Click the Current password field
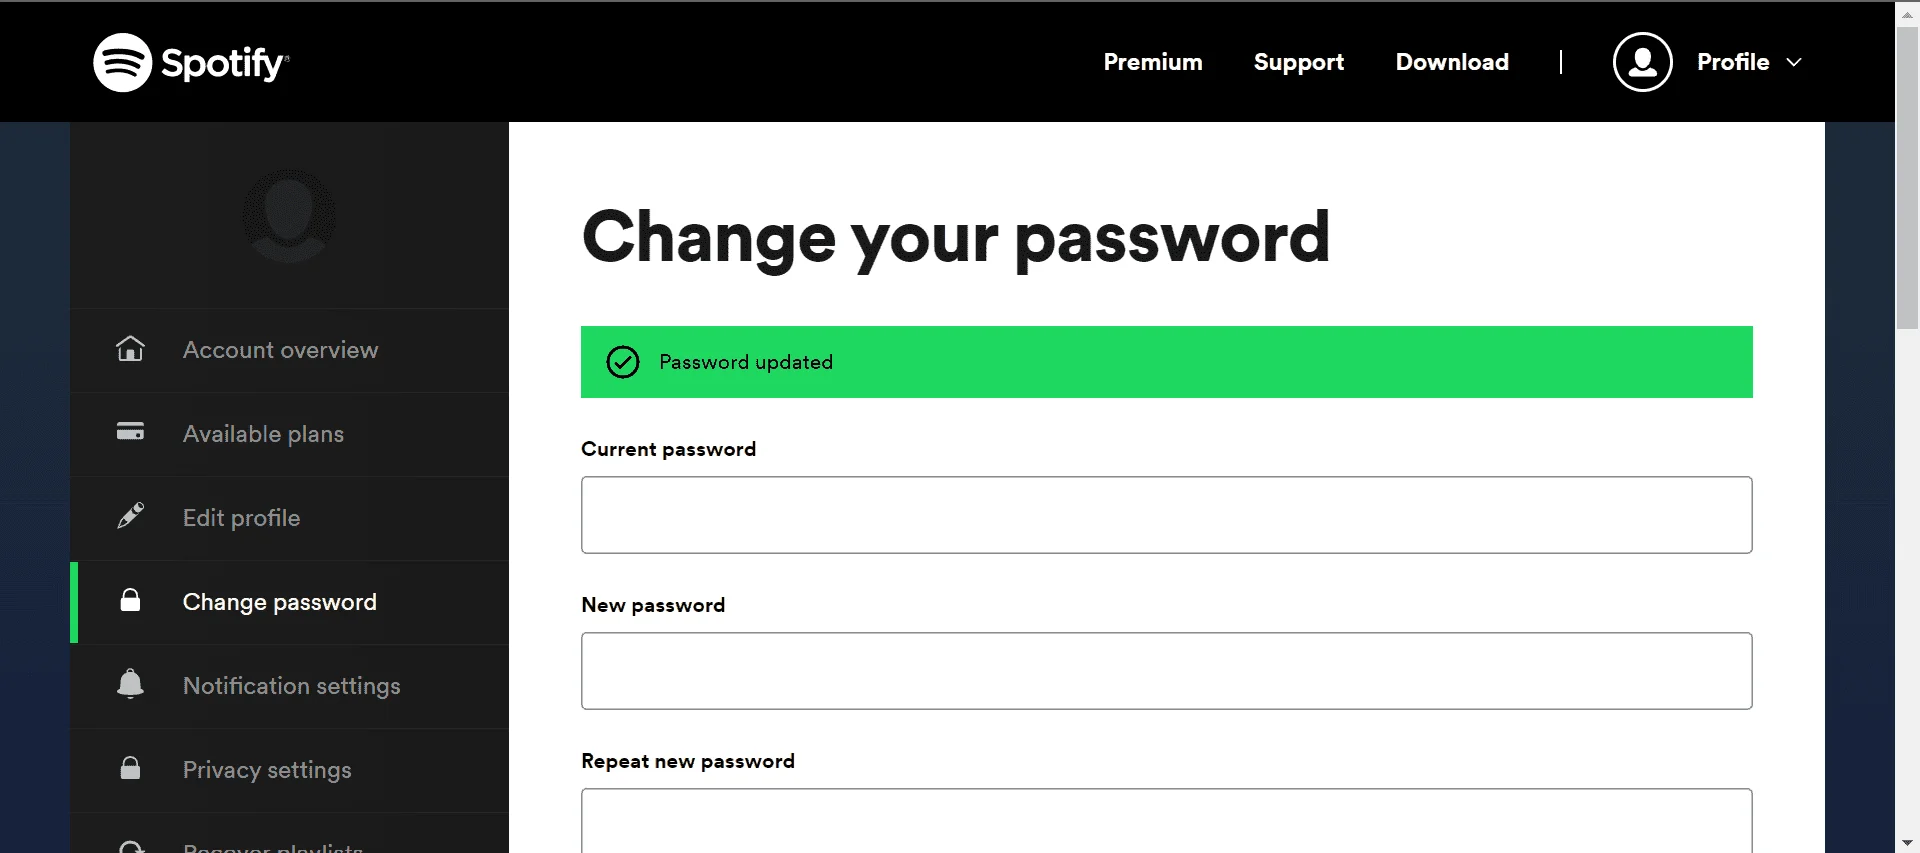Viewport: 1920px width, 853px height. point(1166,515)
